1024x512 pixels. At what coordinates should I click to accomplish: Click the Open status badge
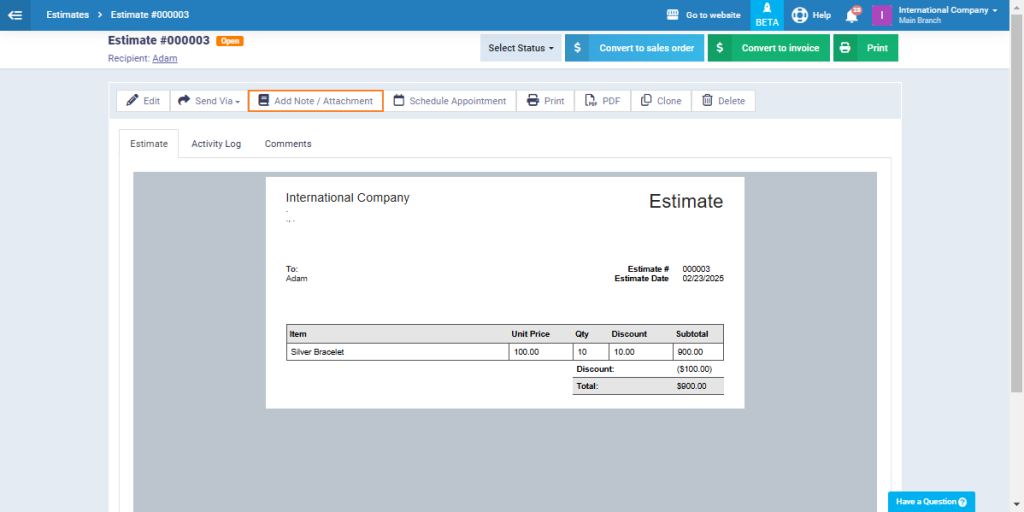point(230,40)
